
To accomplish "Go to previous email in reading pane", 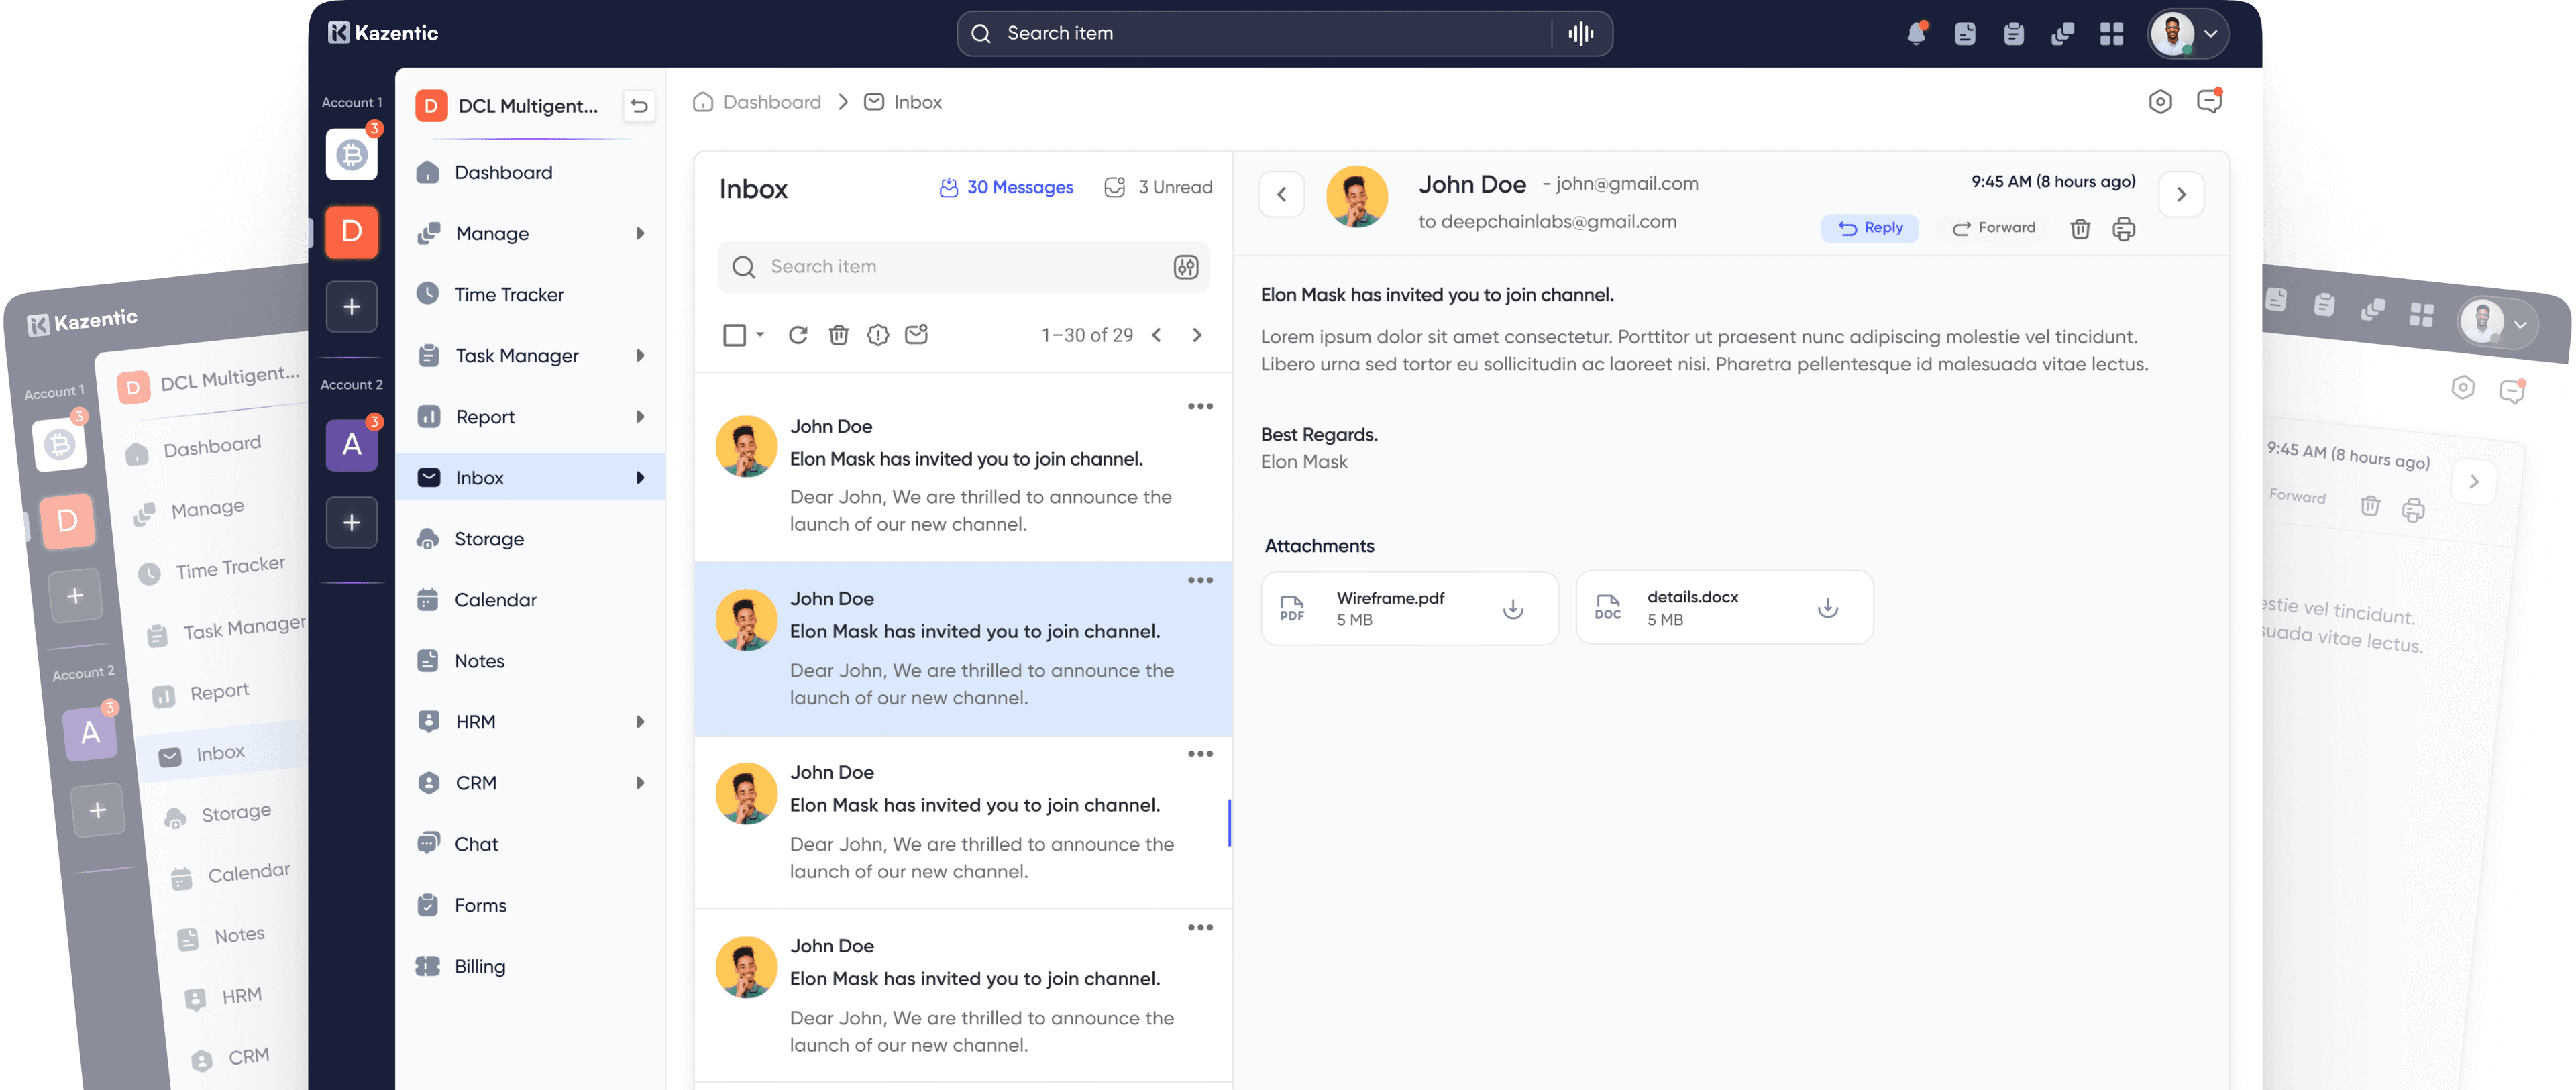I will (1281, 194).
